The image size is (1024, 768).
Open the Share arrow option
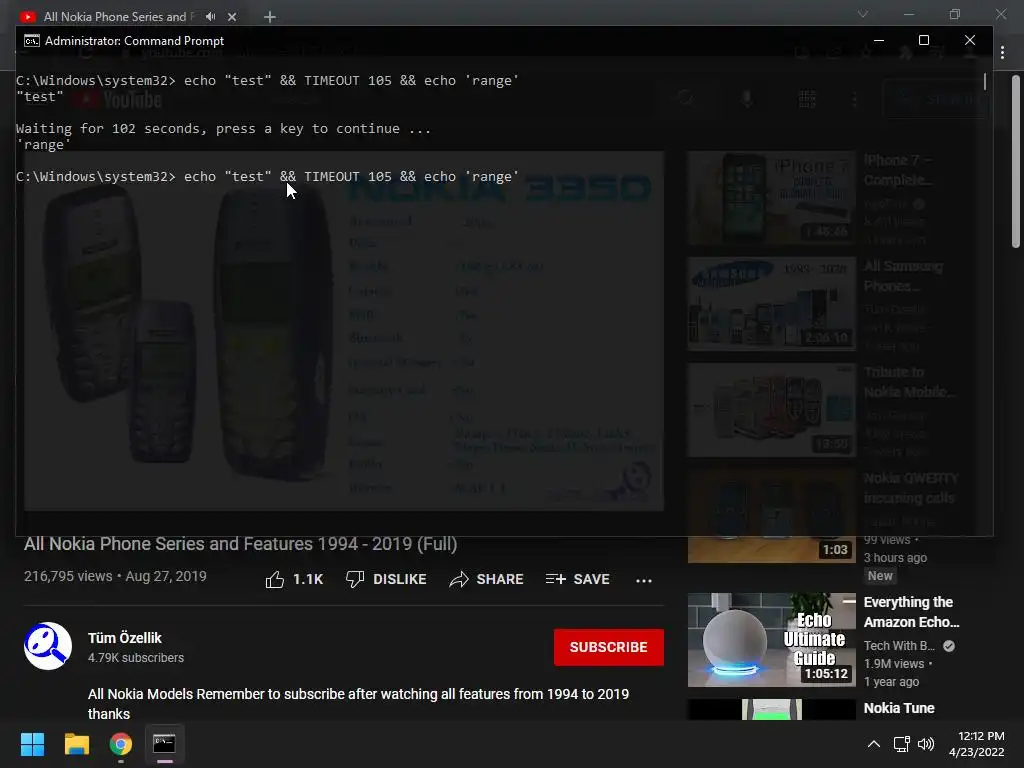(458, 579)
